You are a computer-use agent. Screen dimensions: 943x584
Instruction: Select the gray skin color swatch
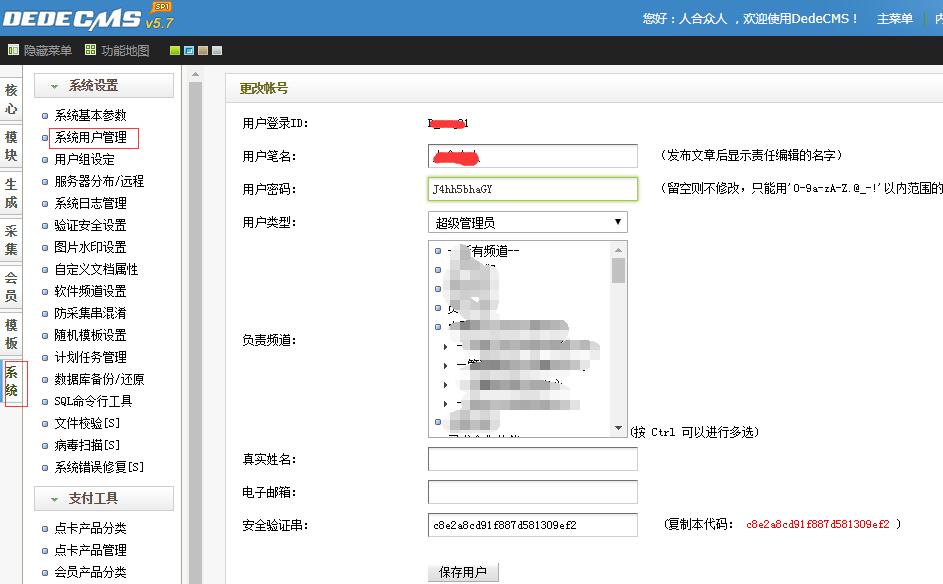(x=217, y=50)
